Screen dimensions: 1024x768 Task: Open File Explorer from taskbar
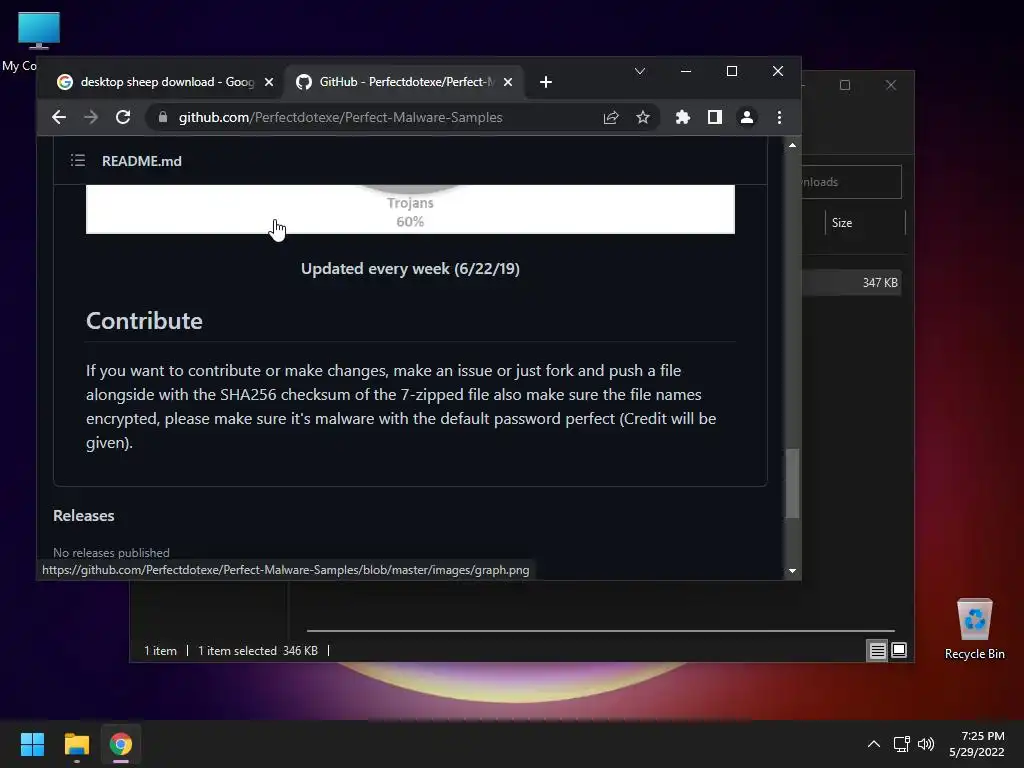click(76, 744)
